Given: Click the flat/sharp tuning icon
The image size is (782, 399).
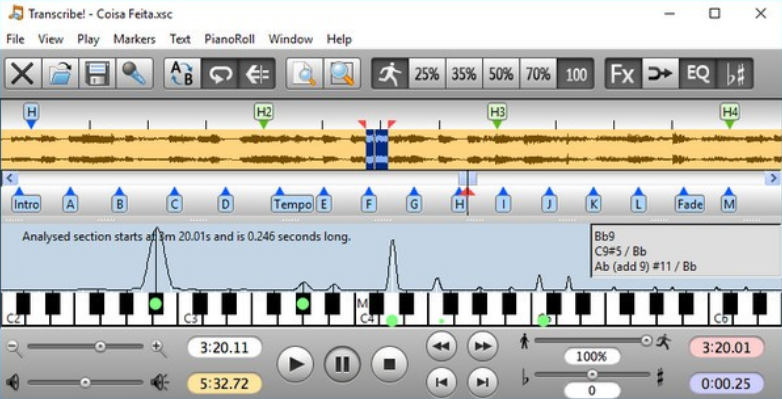Looking at the screenshot, I should pyautogui.click(x=734, y=74).
